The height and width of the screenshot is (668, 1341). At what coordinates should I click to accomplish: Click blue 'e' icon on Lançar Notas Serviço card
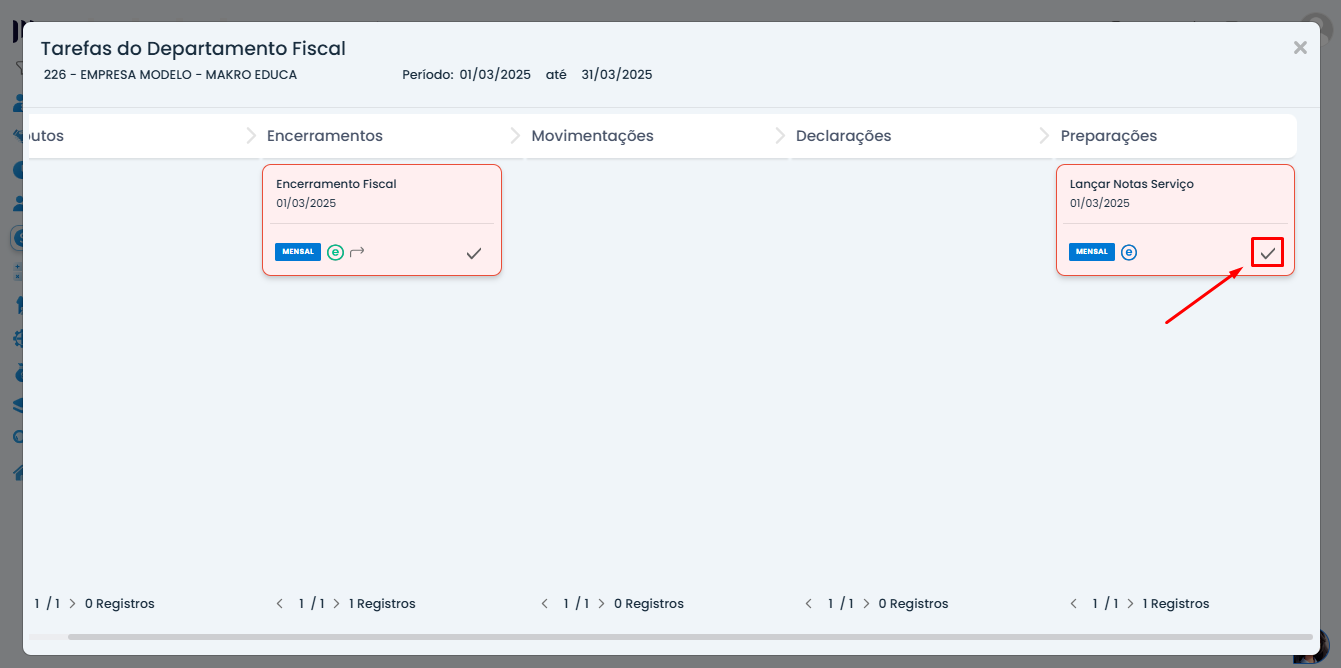coord(1129,252)
